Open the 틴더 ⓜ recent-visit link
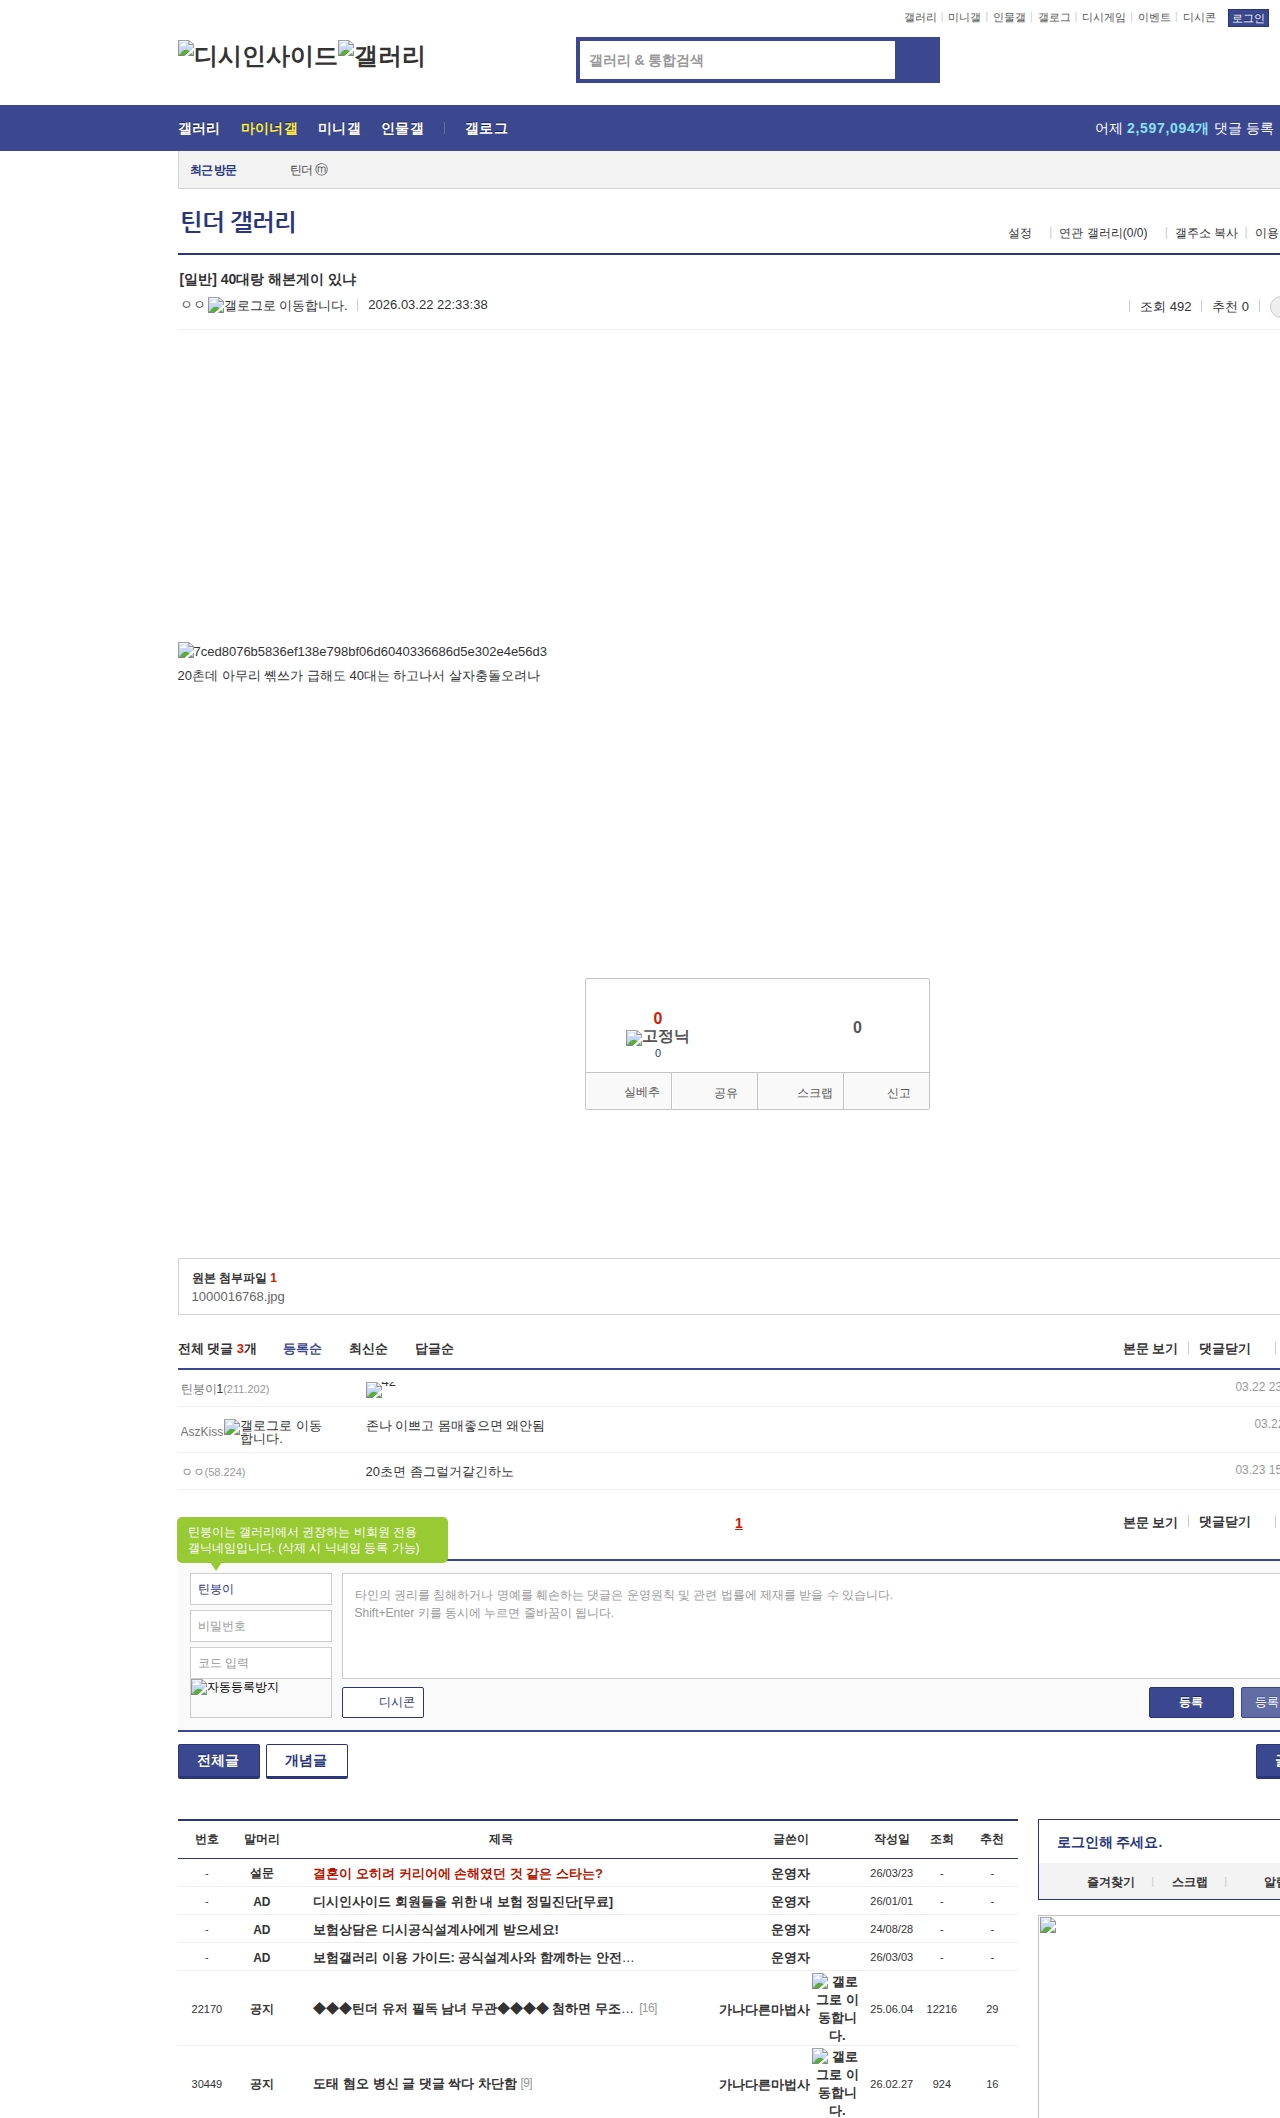Viewport: 1280px width, 2118px height. (309, 170)
